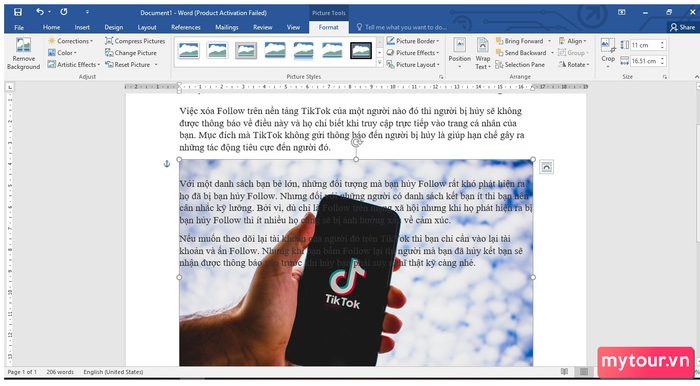Open the Artistic Effects dropdown
The height and width of the screenshot is (386, 700).
point(74,65)
